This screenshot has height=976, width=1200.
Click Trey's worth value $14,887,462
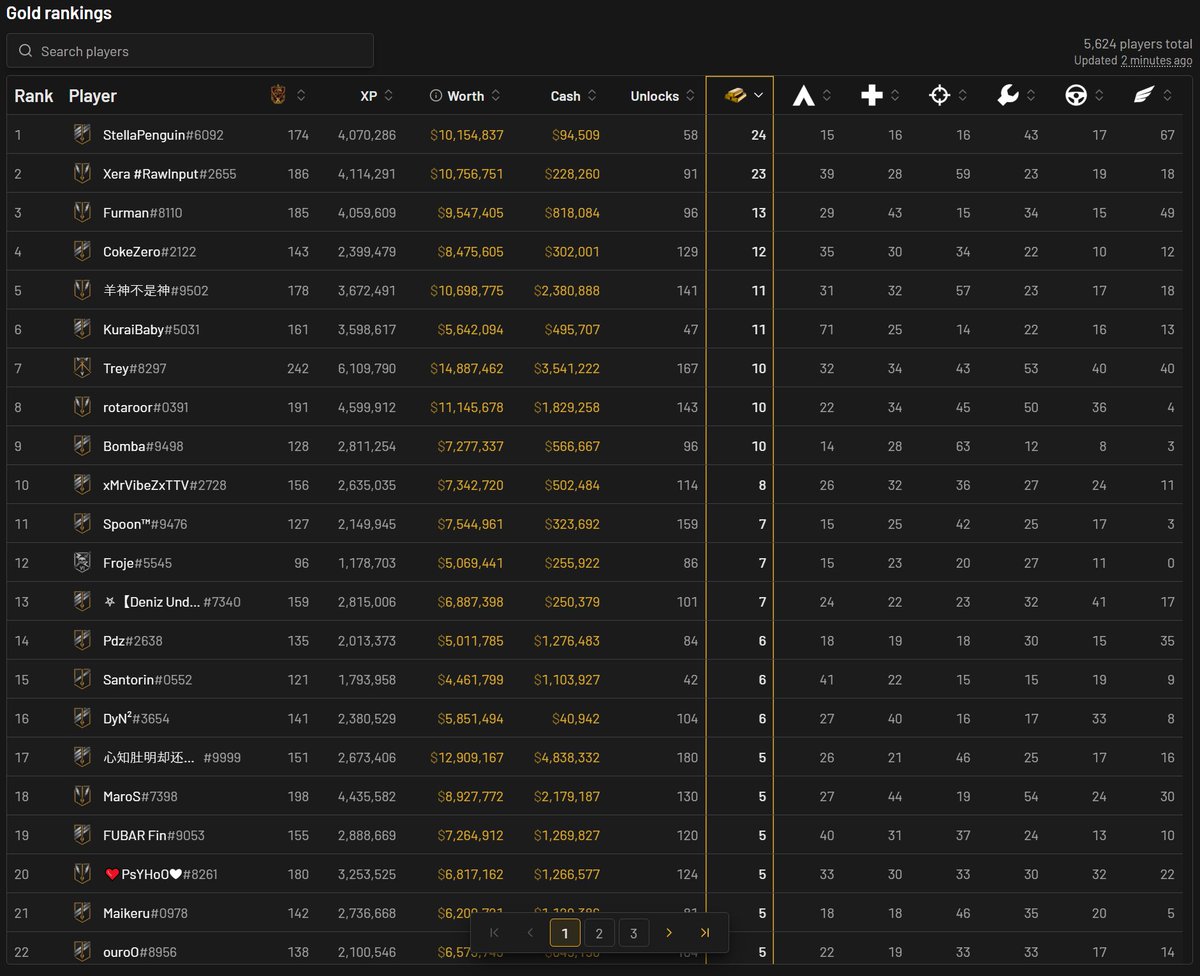point(467,368)
